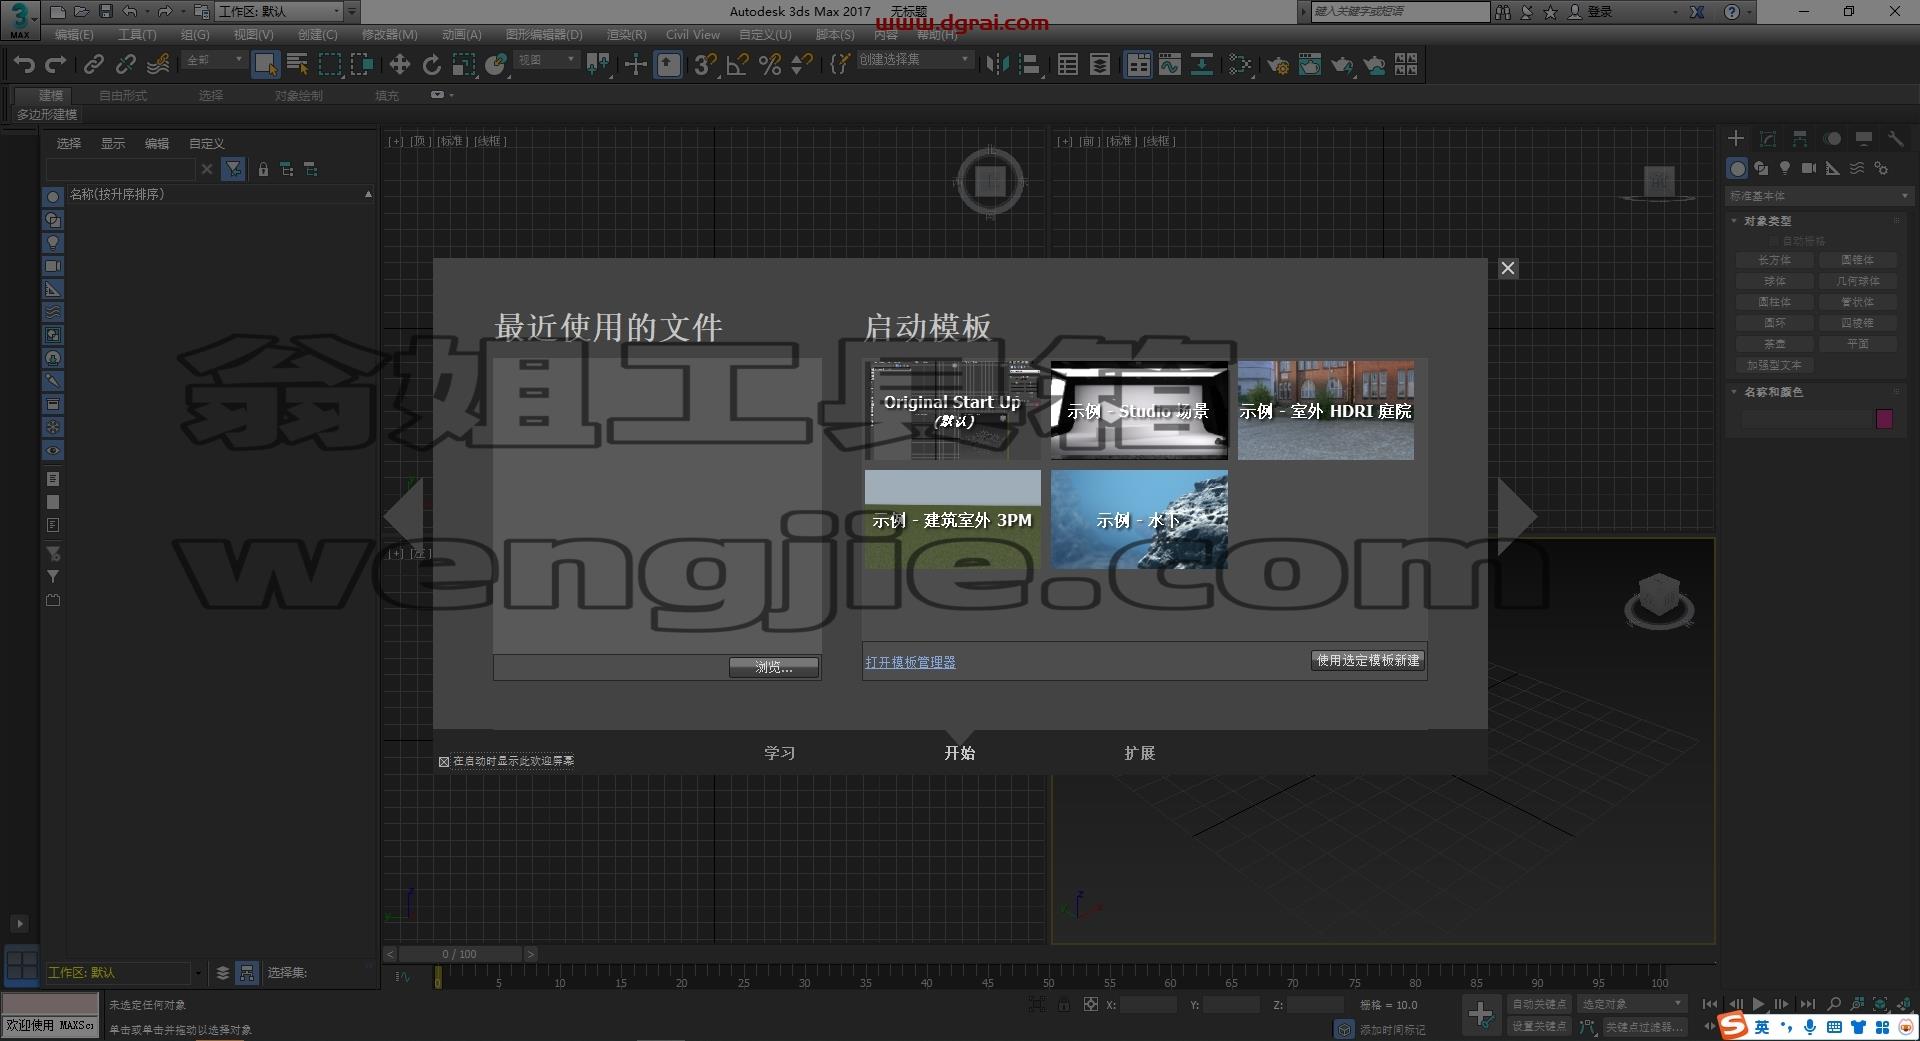The width and height of the screenshot is (1920, 1041).
Task: Collapse the 名称和颜色 rollout
Action: coord(1773,392)
